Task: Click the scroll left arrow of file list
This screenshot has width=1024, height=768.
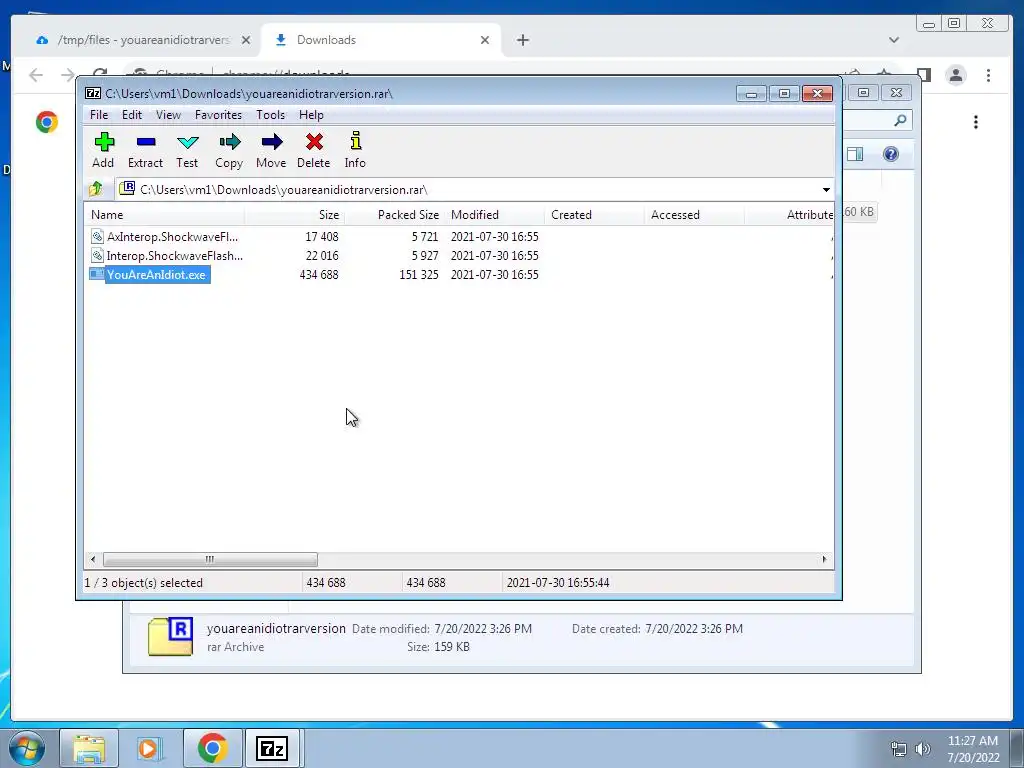Action: pyautogui.click(x=93, y=559)
